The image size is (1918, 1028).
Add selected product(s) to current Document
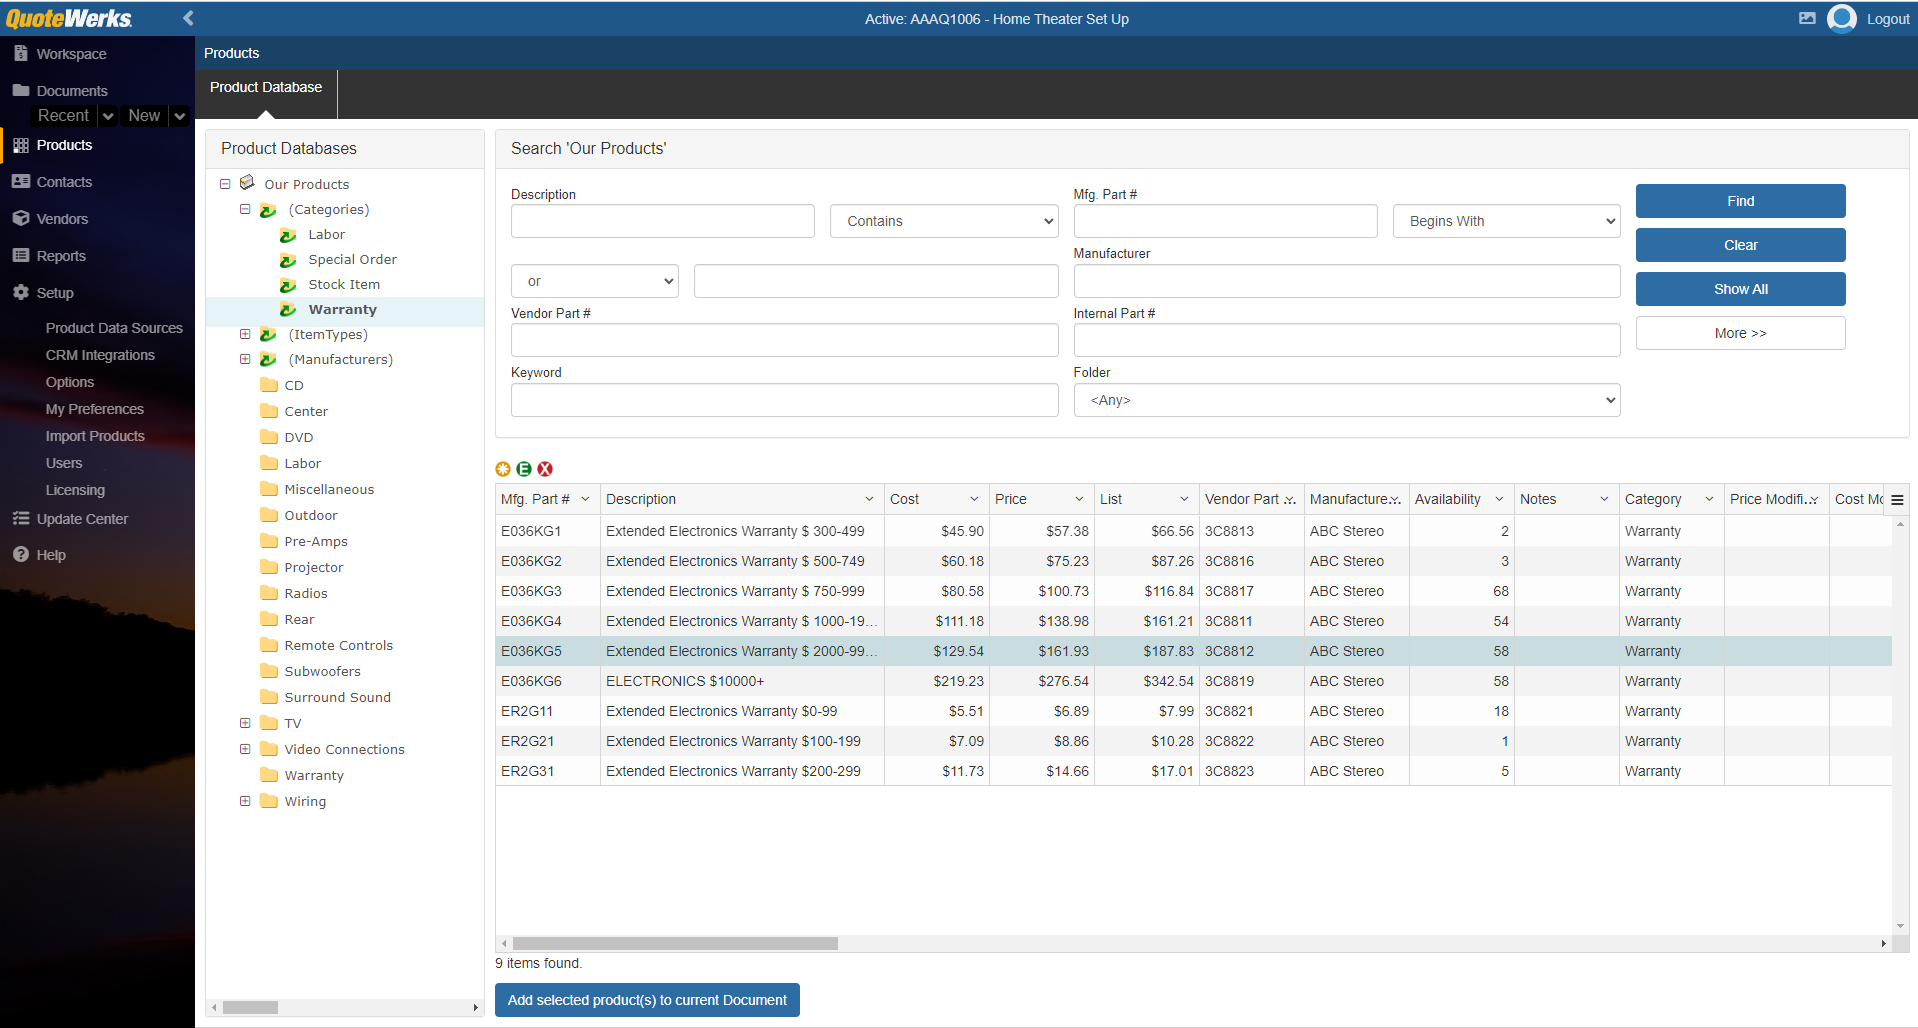coord(647,1000)
